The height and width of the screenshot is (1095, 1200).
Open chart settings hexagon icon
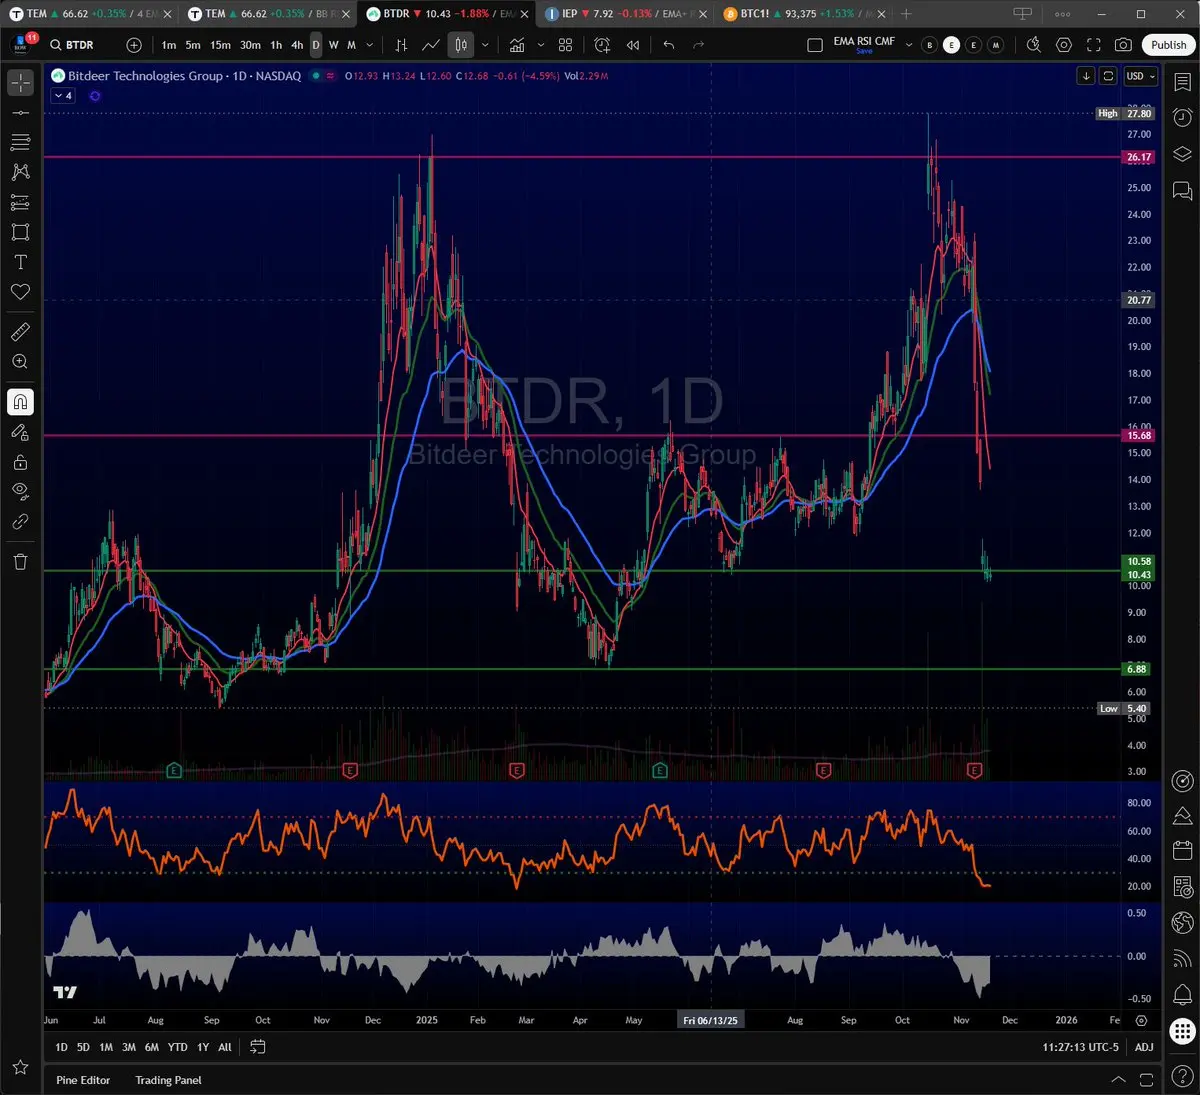(x=1064, y=45)
